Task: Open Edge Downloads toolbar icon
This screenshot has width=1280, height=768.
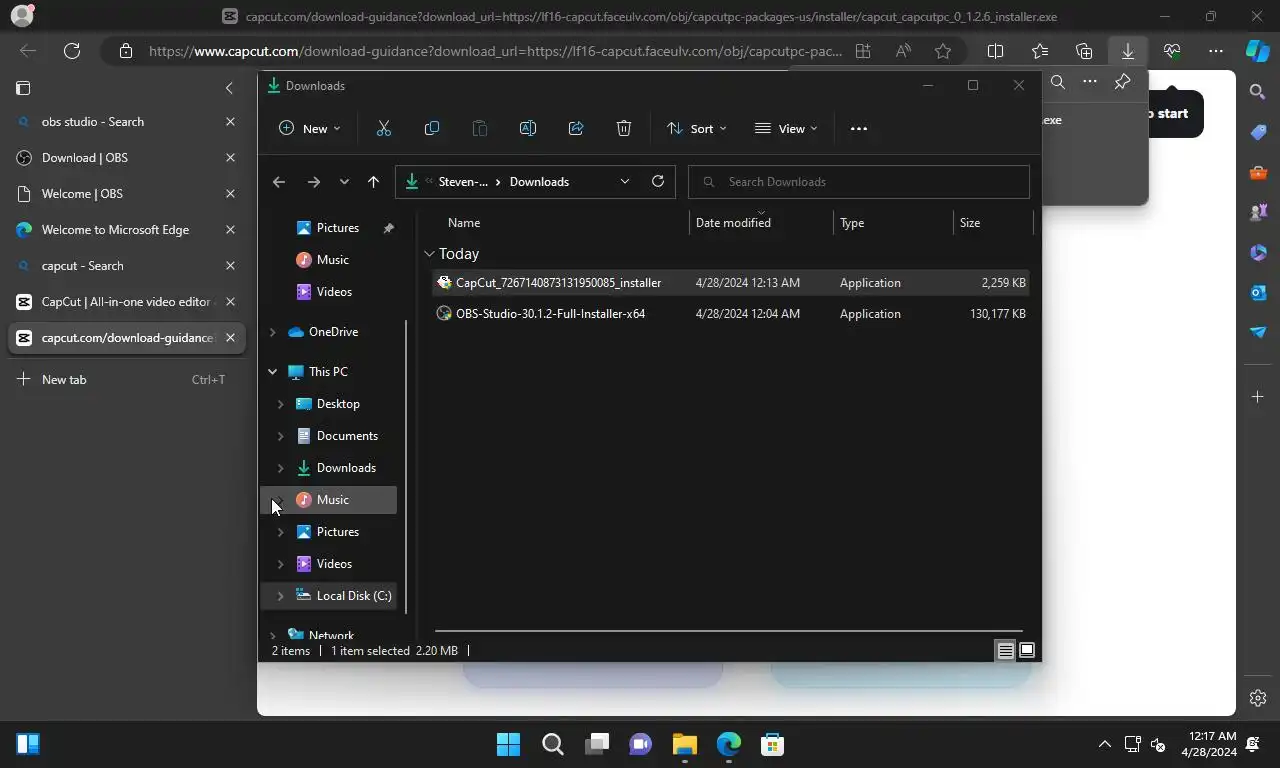Action: 1128,51
